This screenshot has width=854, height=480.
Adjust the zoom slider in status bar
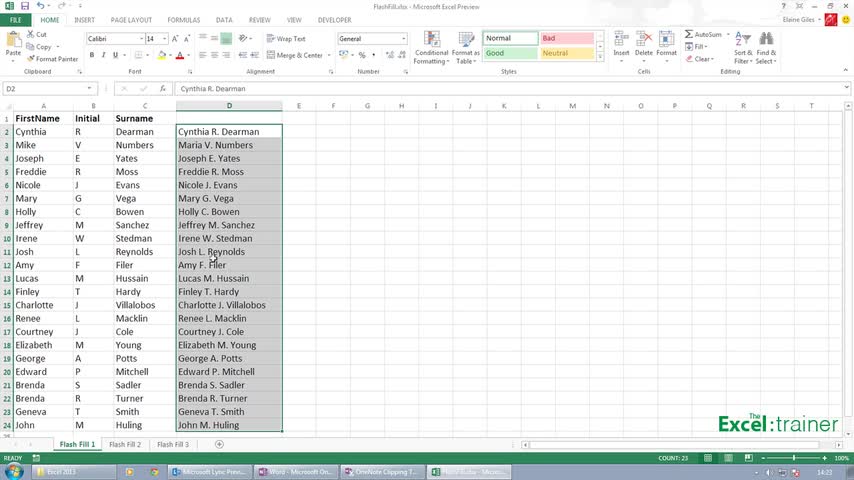[x=794, y=458]
